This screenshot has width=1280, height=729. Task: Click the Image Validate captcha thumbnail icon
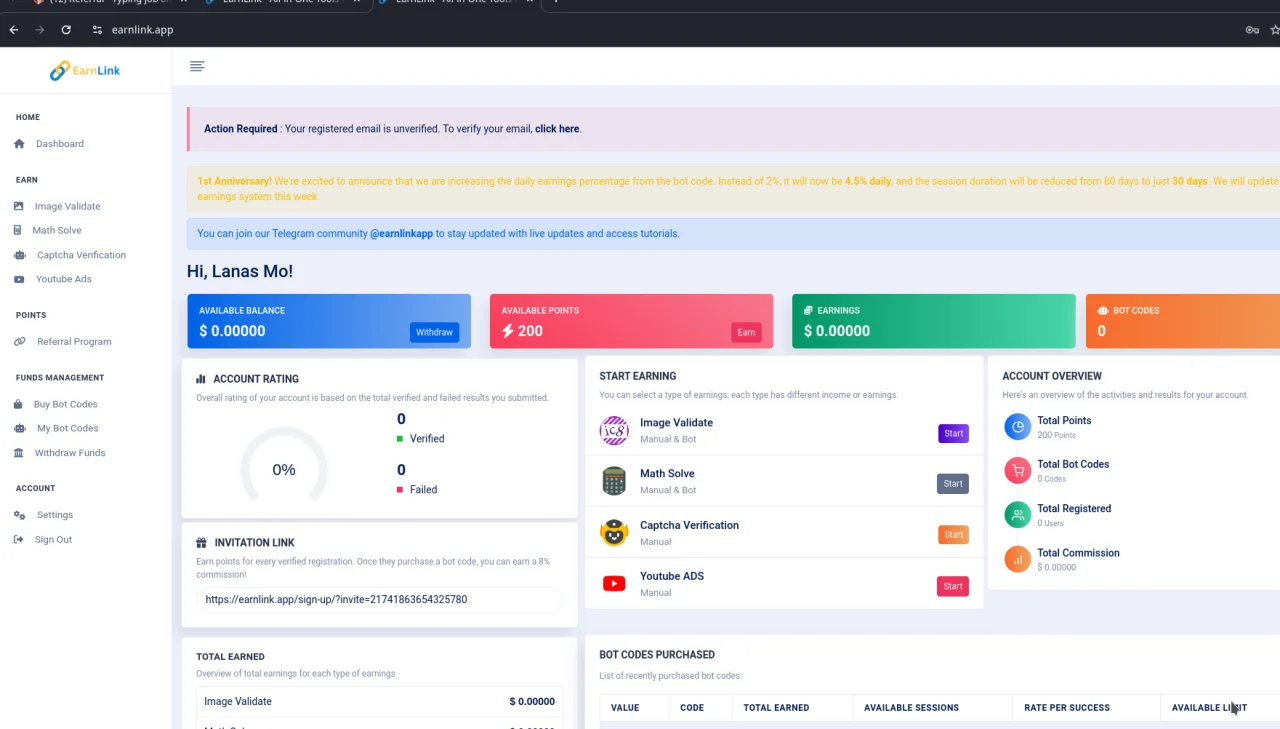[x=614, y=431]
